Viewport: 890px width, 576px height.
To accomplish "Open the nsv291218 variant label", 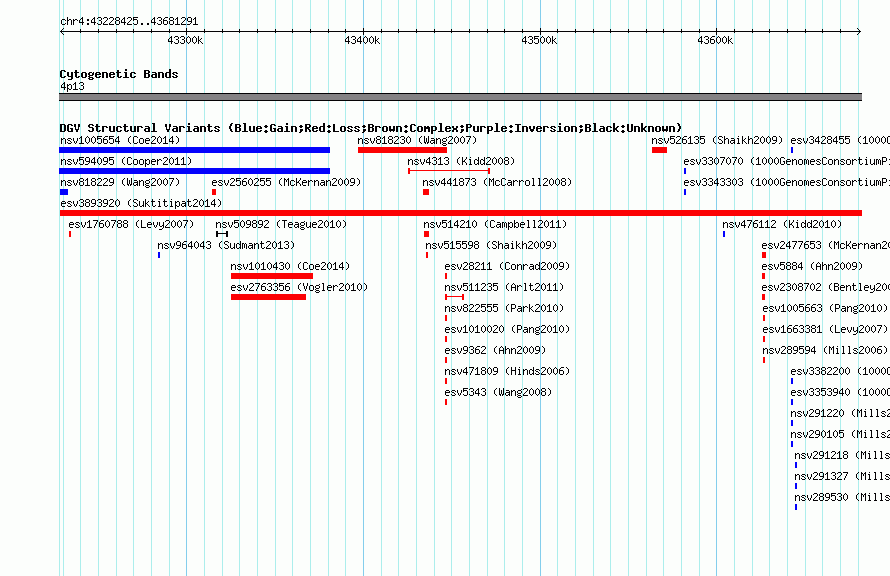I will [x=842, y=455].
